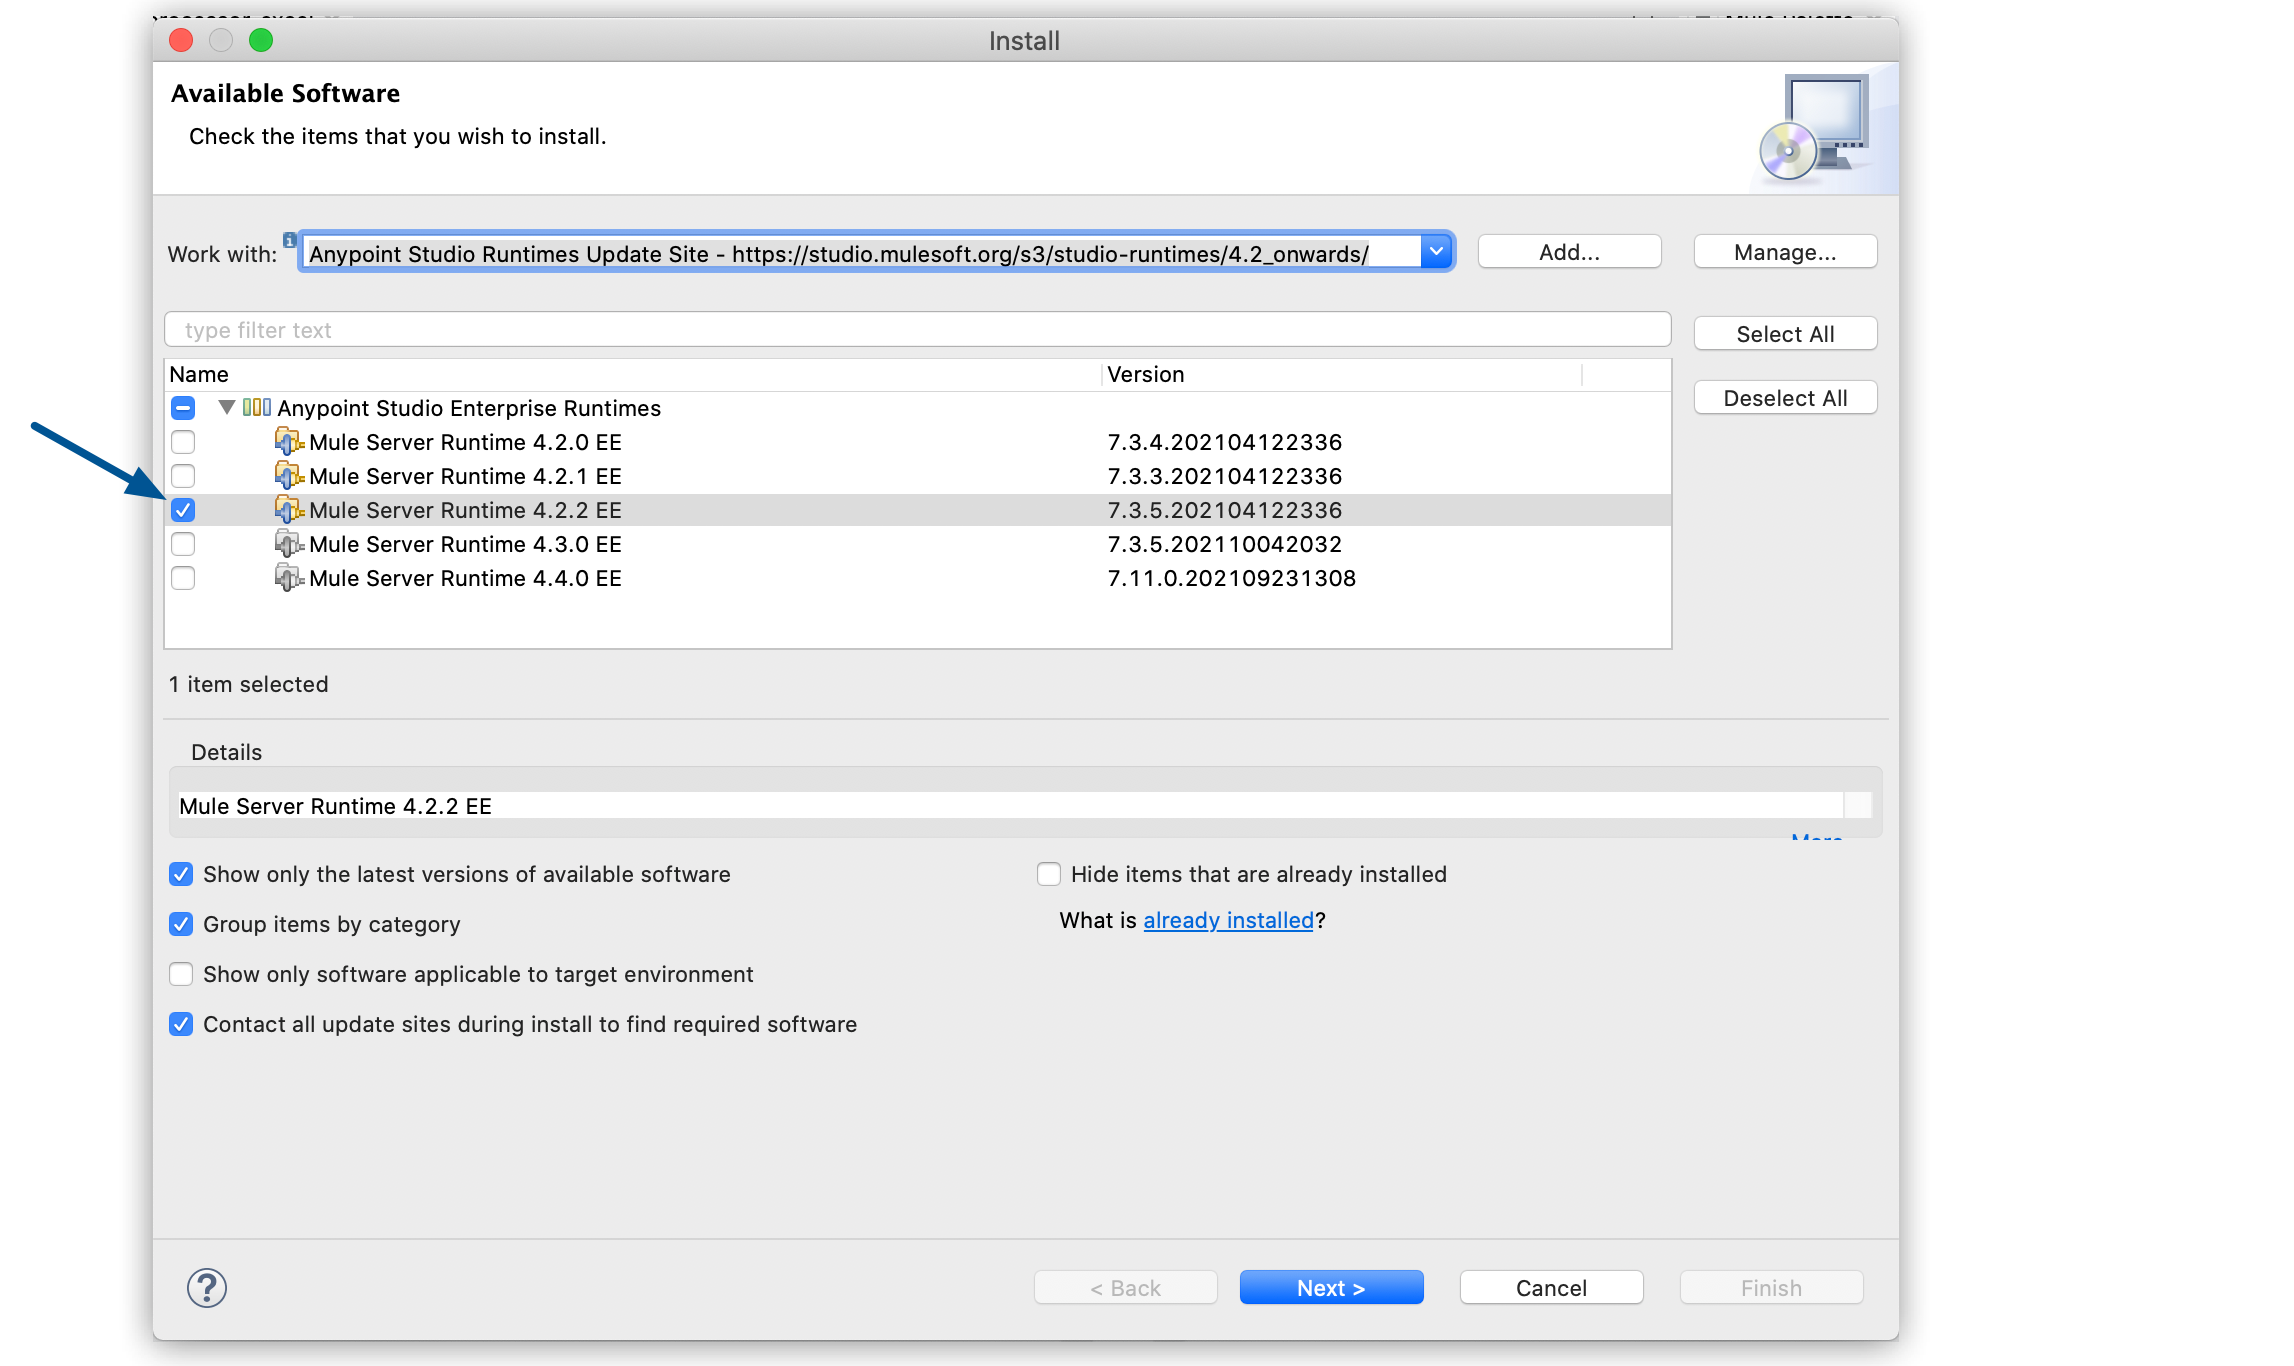Open help via the question mark icon
This screenshot has height=1366, width=2294.
[206, 1288]
